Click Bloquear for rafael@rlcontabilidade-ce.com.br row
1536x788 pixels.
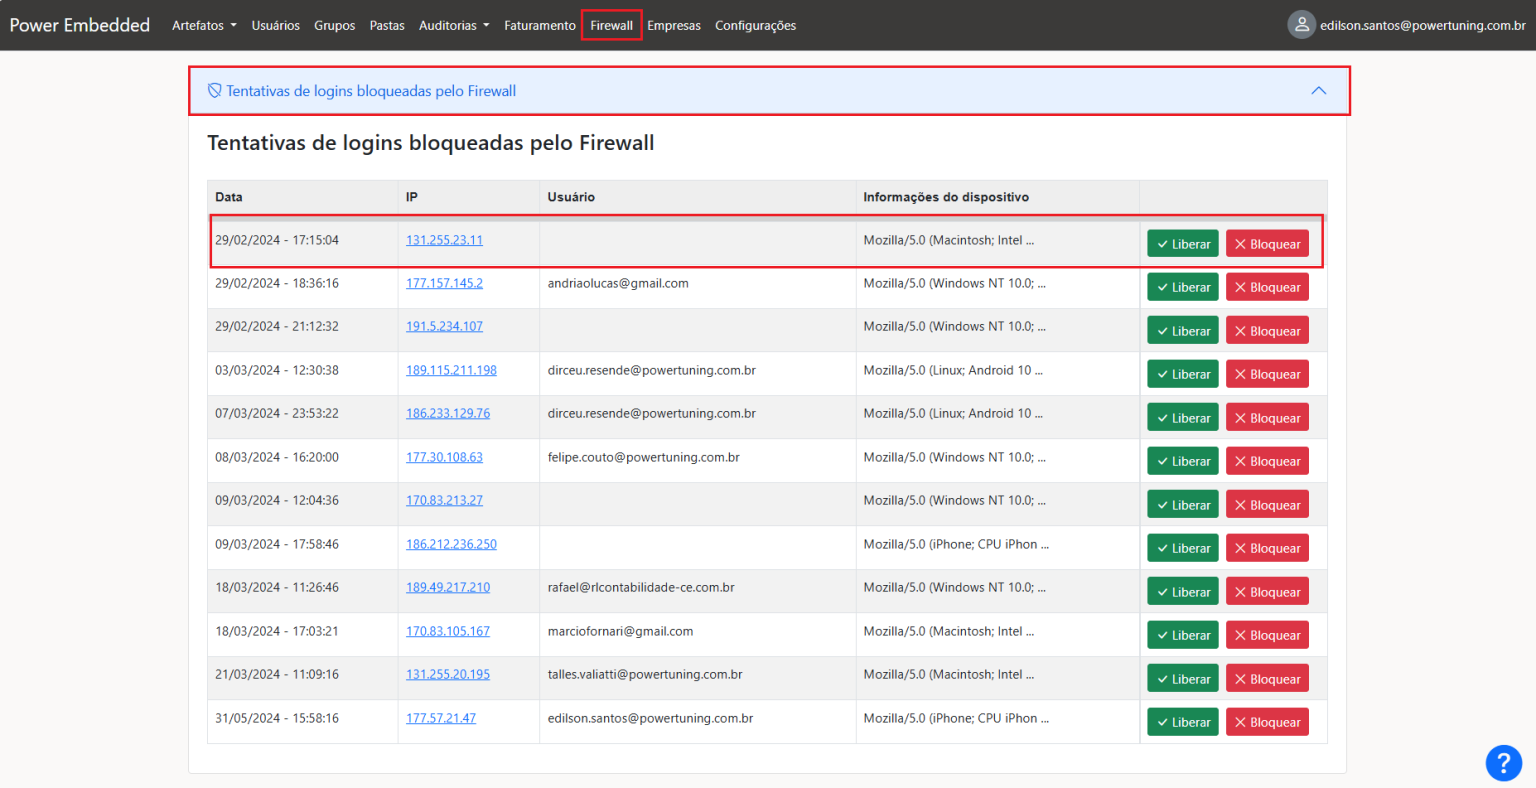pyautogui.click(x=1267, y=592)
